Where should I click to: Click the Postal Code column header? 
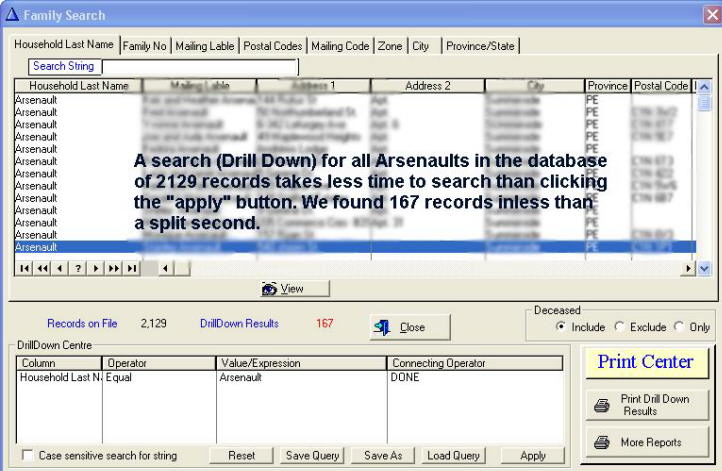(661, 86)
